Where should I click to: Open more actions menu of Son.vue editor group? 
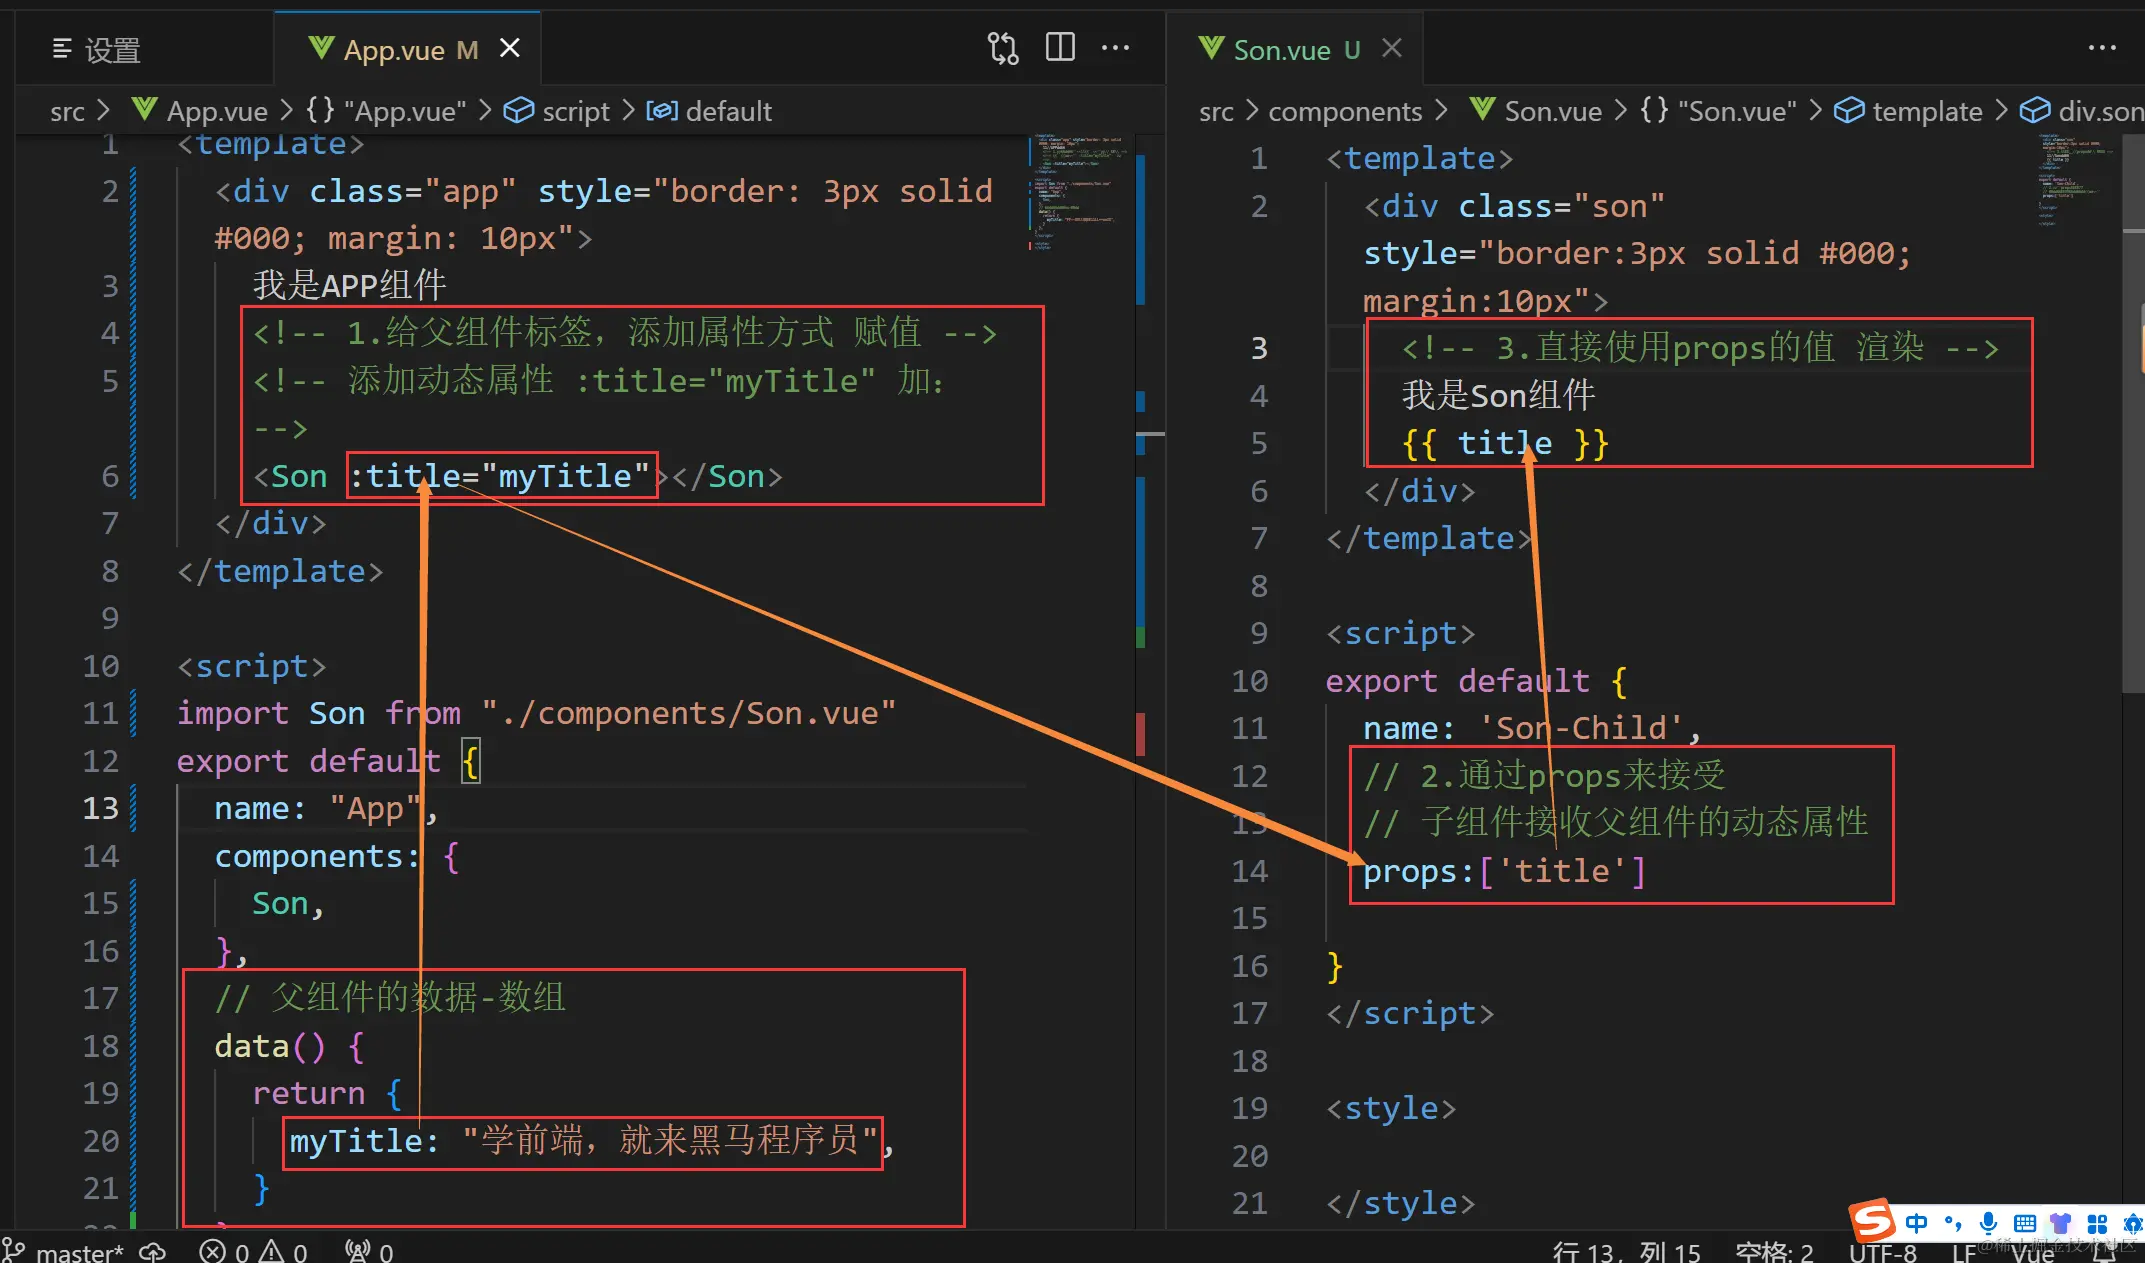click(2102, 47)
